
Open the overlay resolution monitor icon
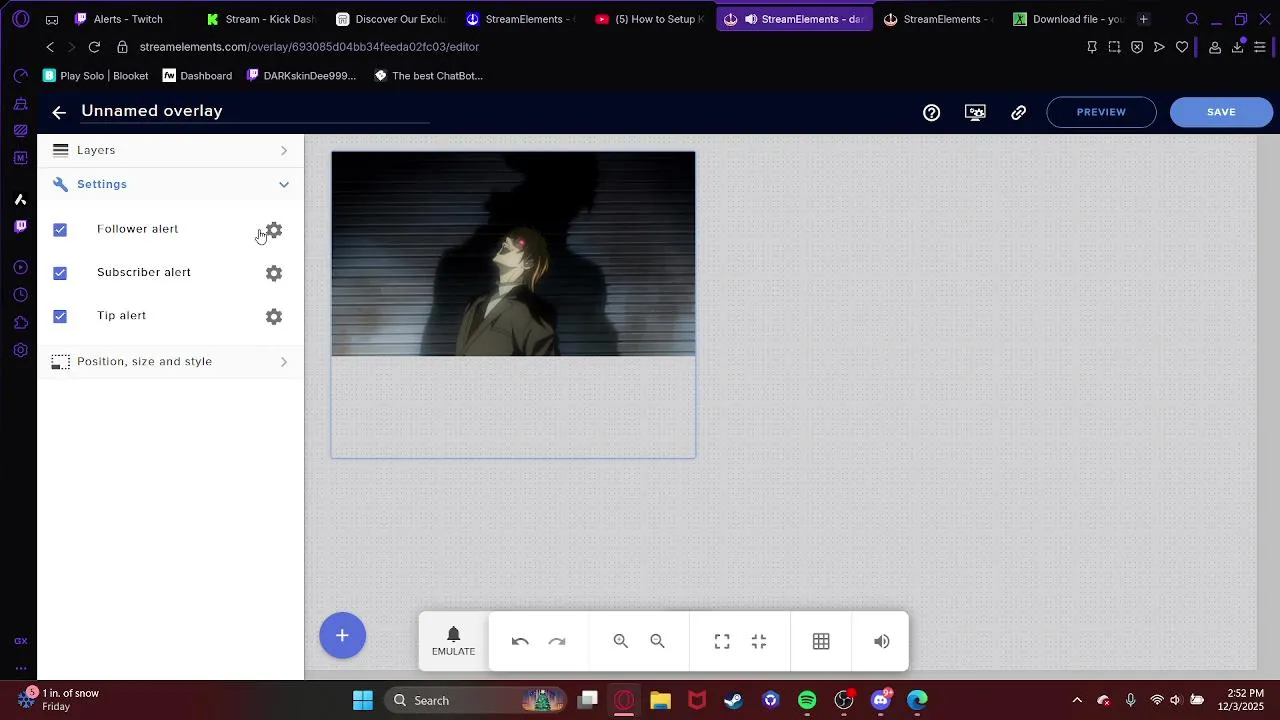point(975,113)
